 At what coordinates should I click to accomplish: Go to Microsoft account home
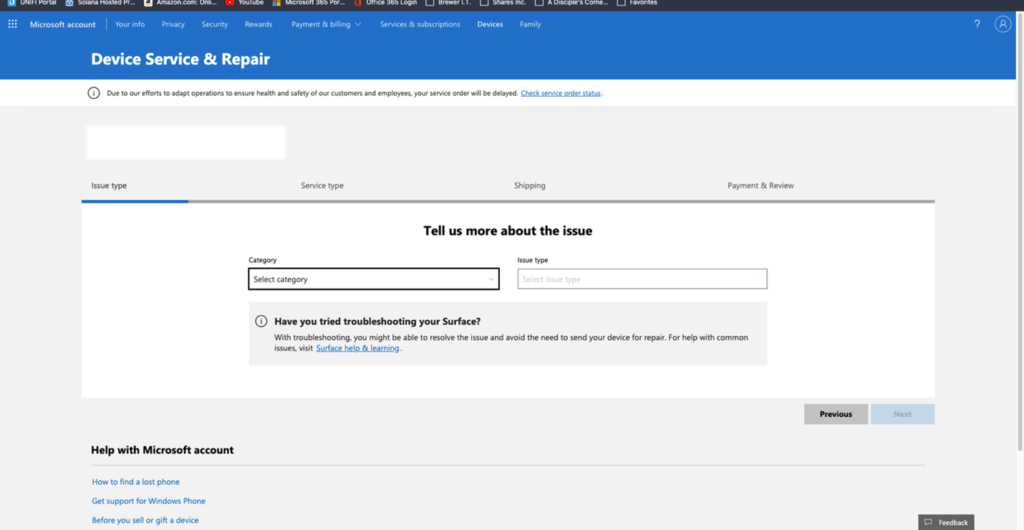63,24
